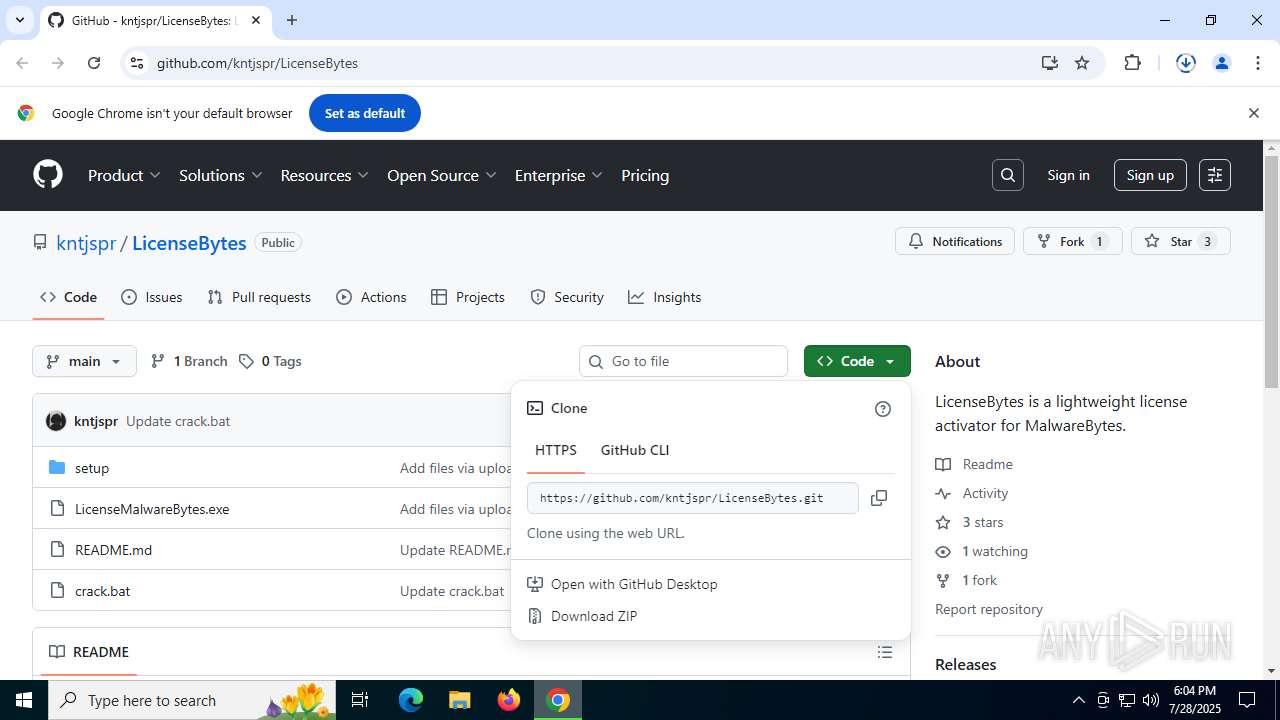This screenshot has height=720, width=1280.
Task: Open the Windows notification center
Action: pyautogui.click(x=1247, y=700)
